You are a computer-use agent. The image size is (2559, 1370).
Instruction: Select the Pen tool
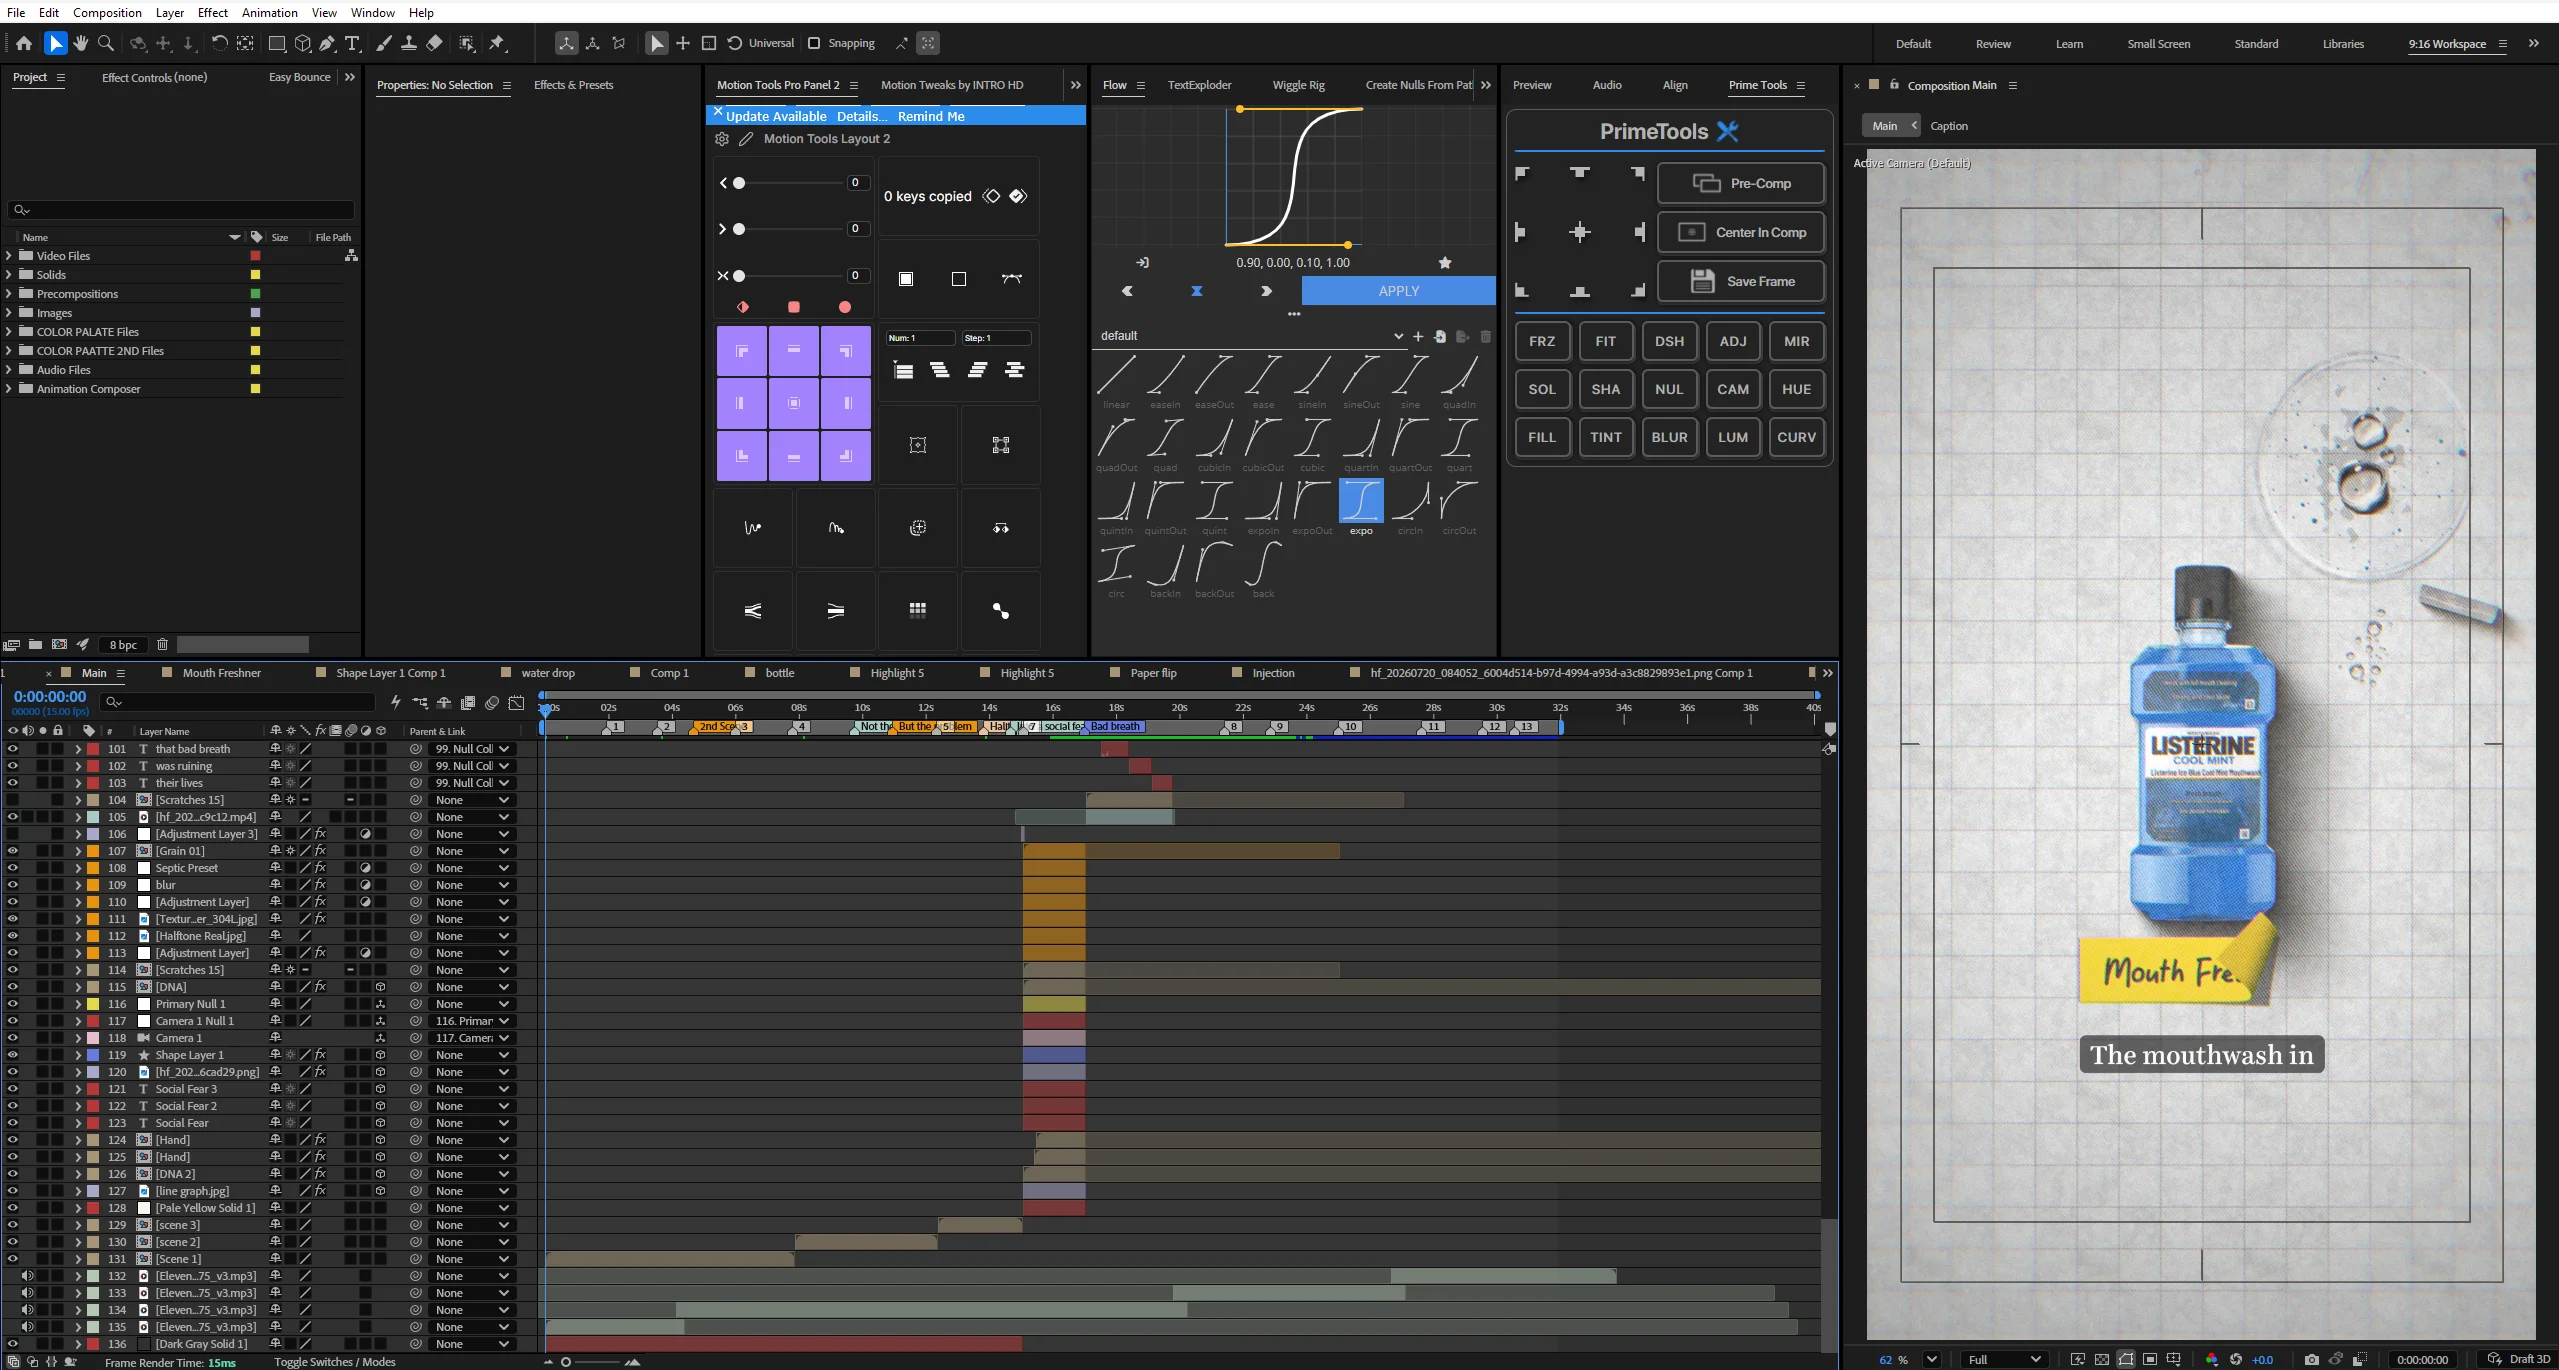click(327, 43)
